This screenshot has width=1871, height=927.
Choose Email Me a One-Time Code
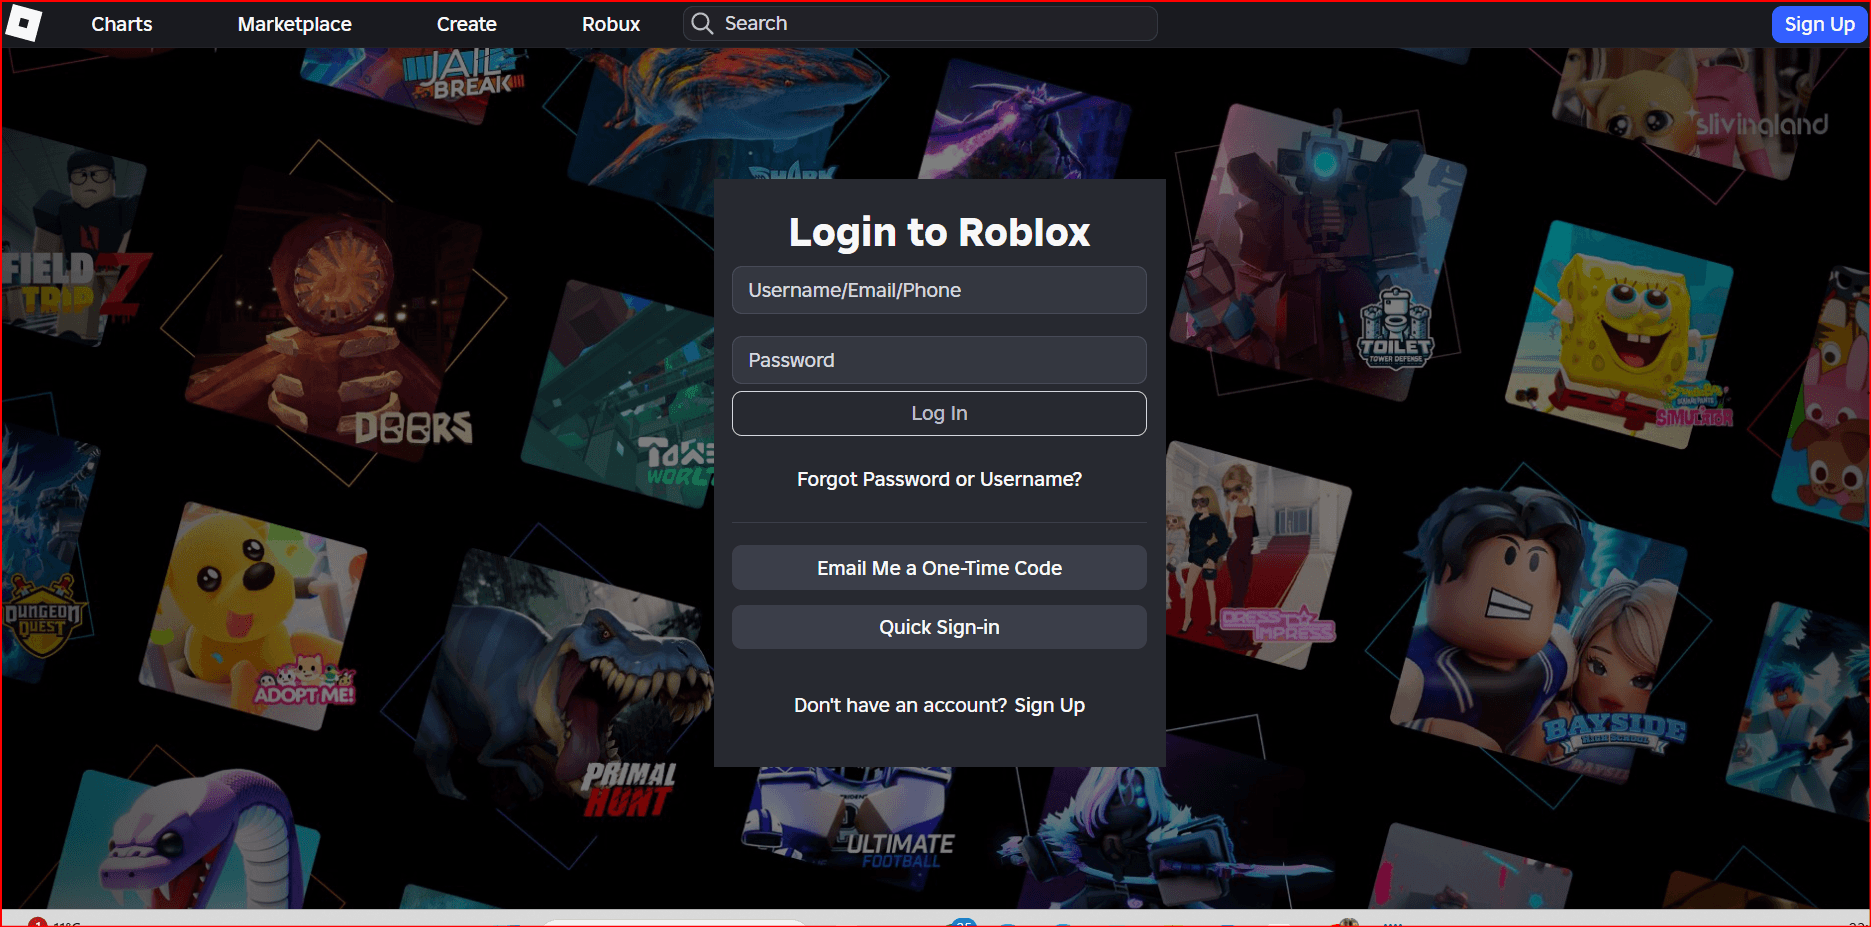point(938,568)
